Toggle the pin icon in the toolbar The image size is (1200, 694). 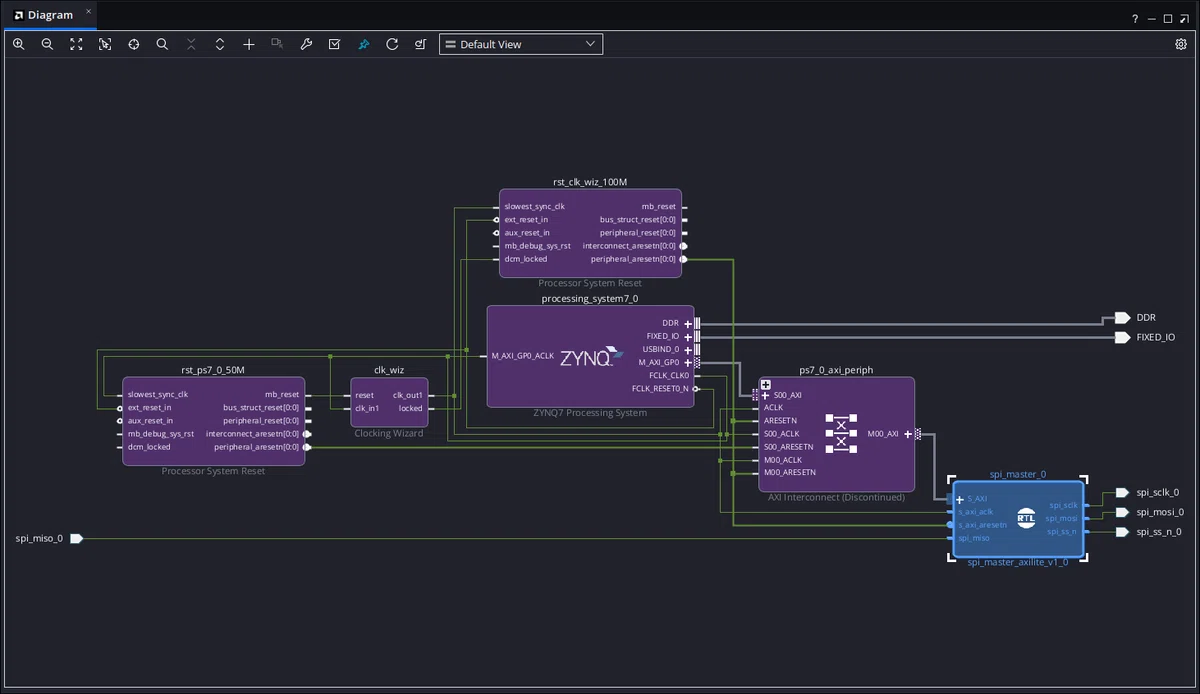click(x=364, y=44)
